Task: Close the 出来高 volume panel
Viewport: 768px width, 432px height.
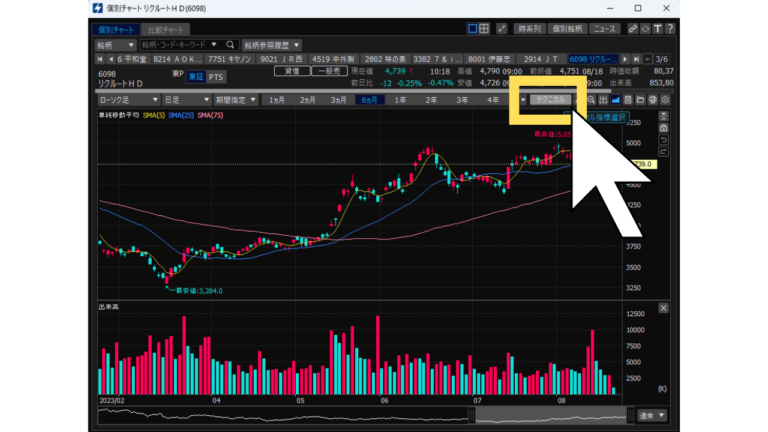Action: point(663,307)
